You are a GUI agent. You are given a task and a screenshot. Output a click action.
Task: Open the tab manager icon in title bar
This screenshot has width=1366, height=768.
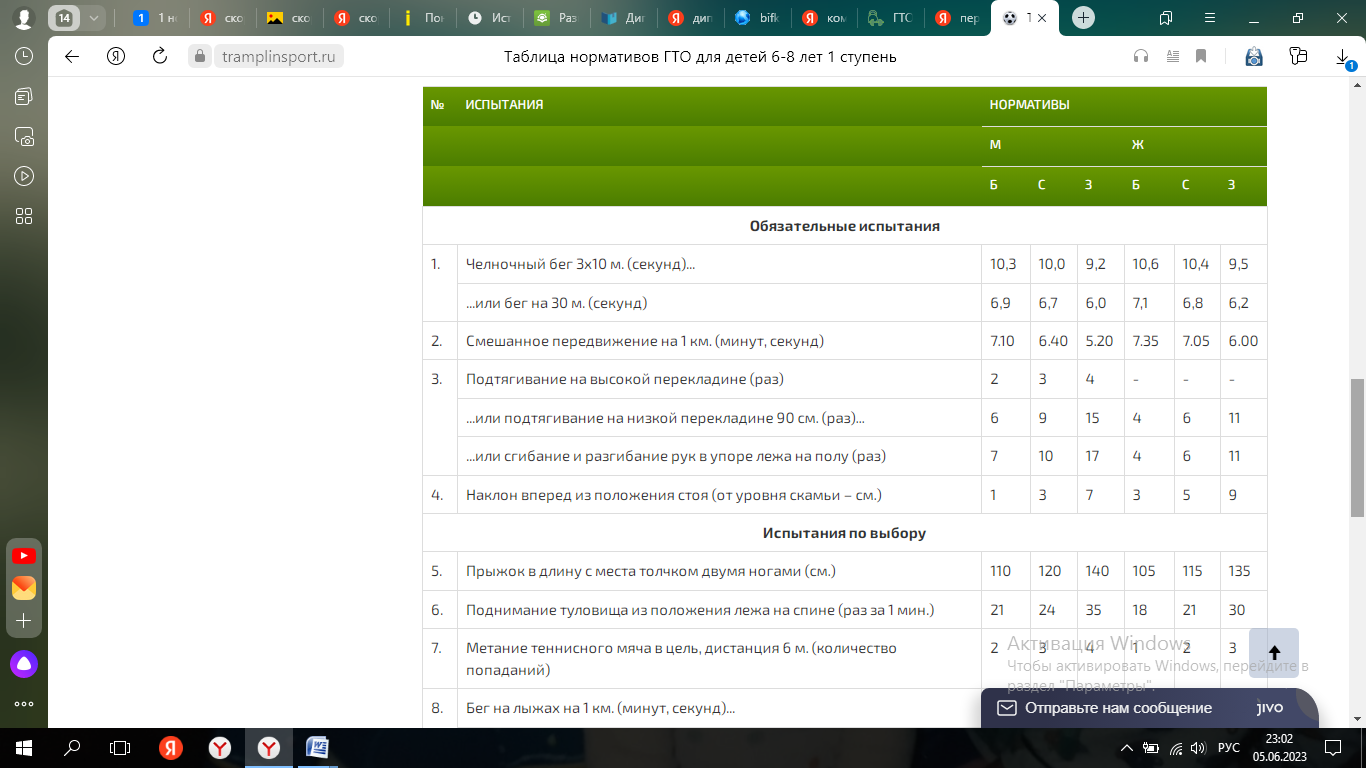click(x=1166, y=18)
